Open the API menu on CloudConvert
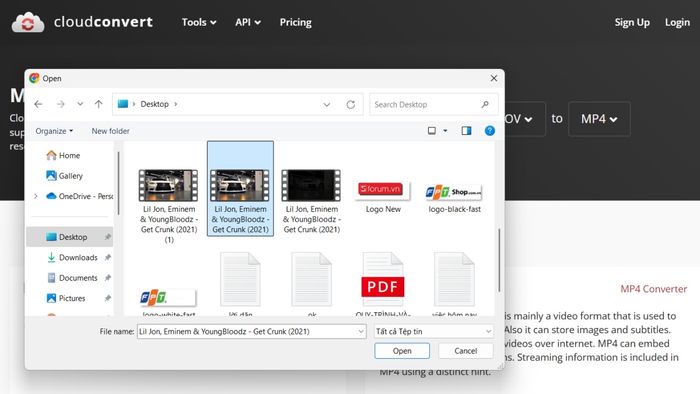The width and height of the screenshot is (700, 394). pyautogui.click(x=248, y=22)
